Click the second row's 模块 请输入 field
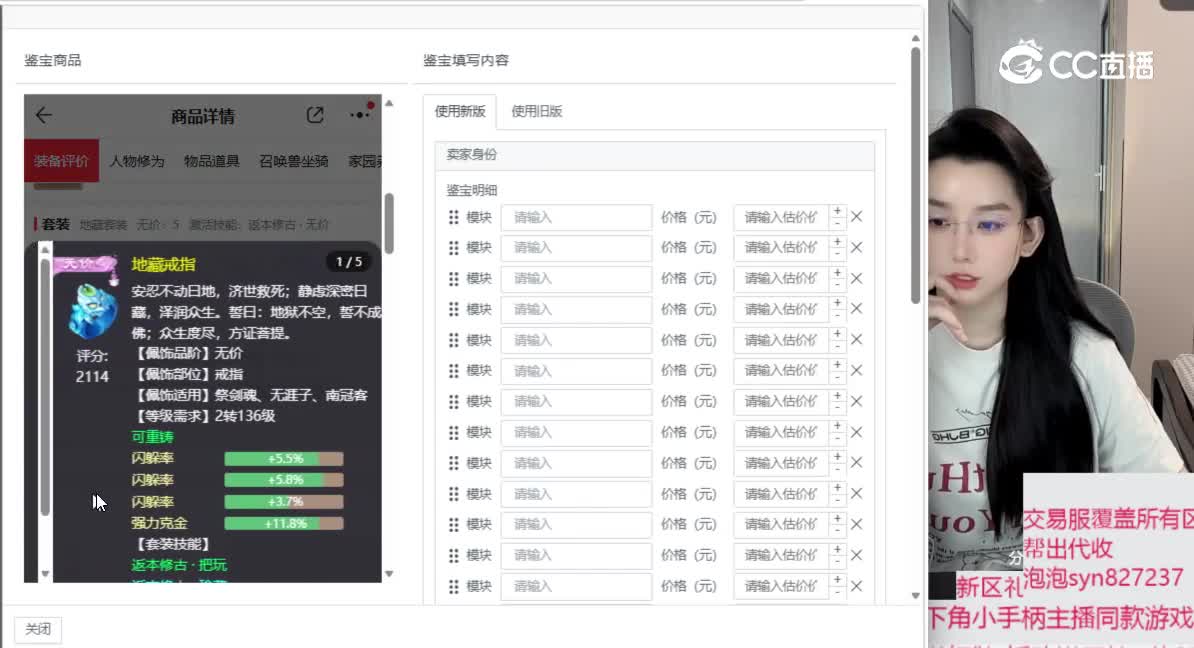The height and width of the screenshot is (648, 1194). (x=576, y=247)
